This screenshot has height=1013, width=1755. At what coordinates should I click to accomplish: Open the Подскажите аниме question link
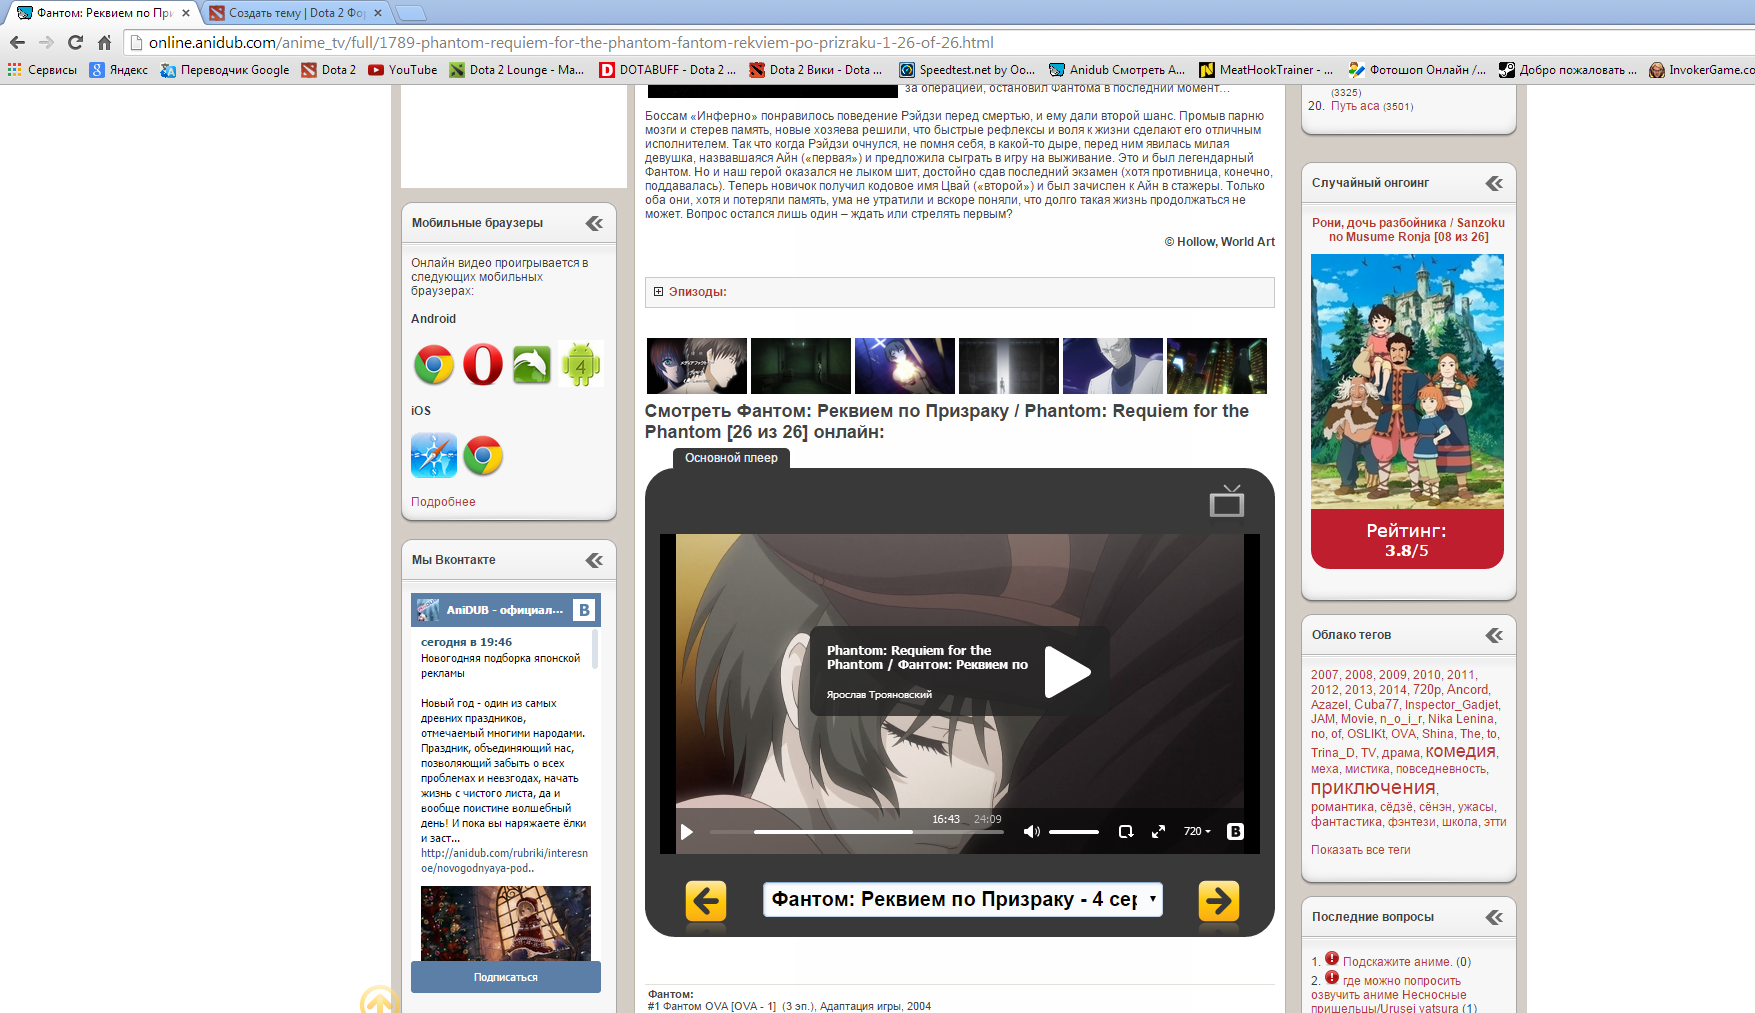click(x=1397, y=962)
